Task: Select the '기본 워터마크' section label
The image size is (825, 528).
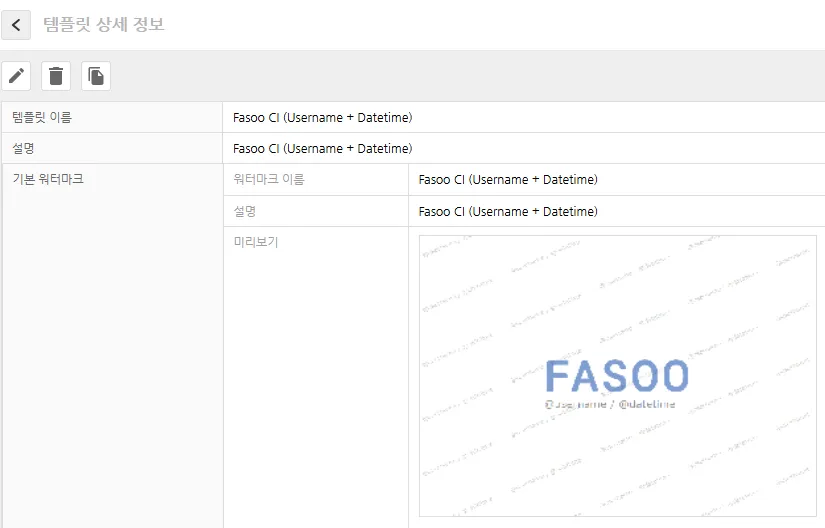Action: click(x=48, y=179)
